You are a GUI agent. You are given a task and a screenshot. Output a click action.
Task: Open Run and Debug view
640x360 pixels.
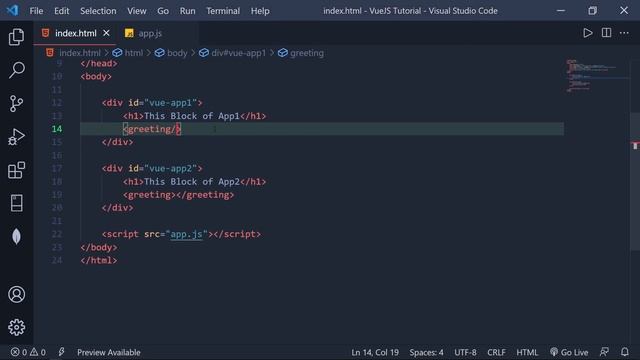(x=16, y=137)
